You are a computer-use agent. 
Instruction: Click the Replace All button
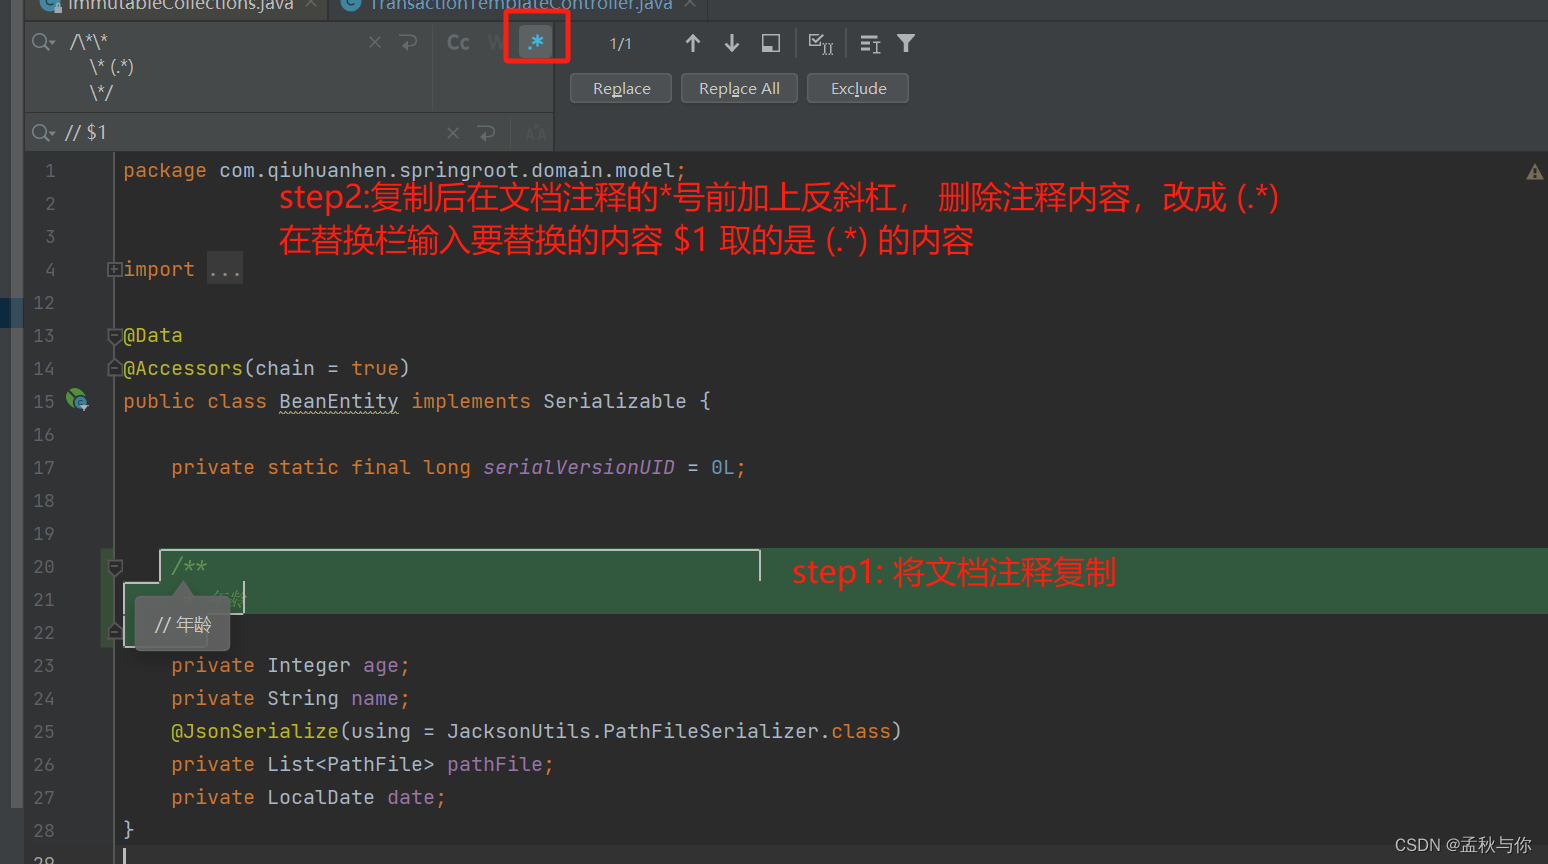click(739, 88)
